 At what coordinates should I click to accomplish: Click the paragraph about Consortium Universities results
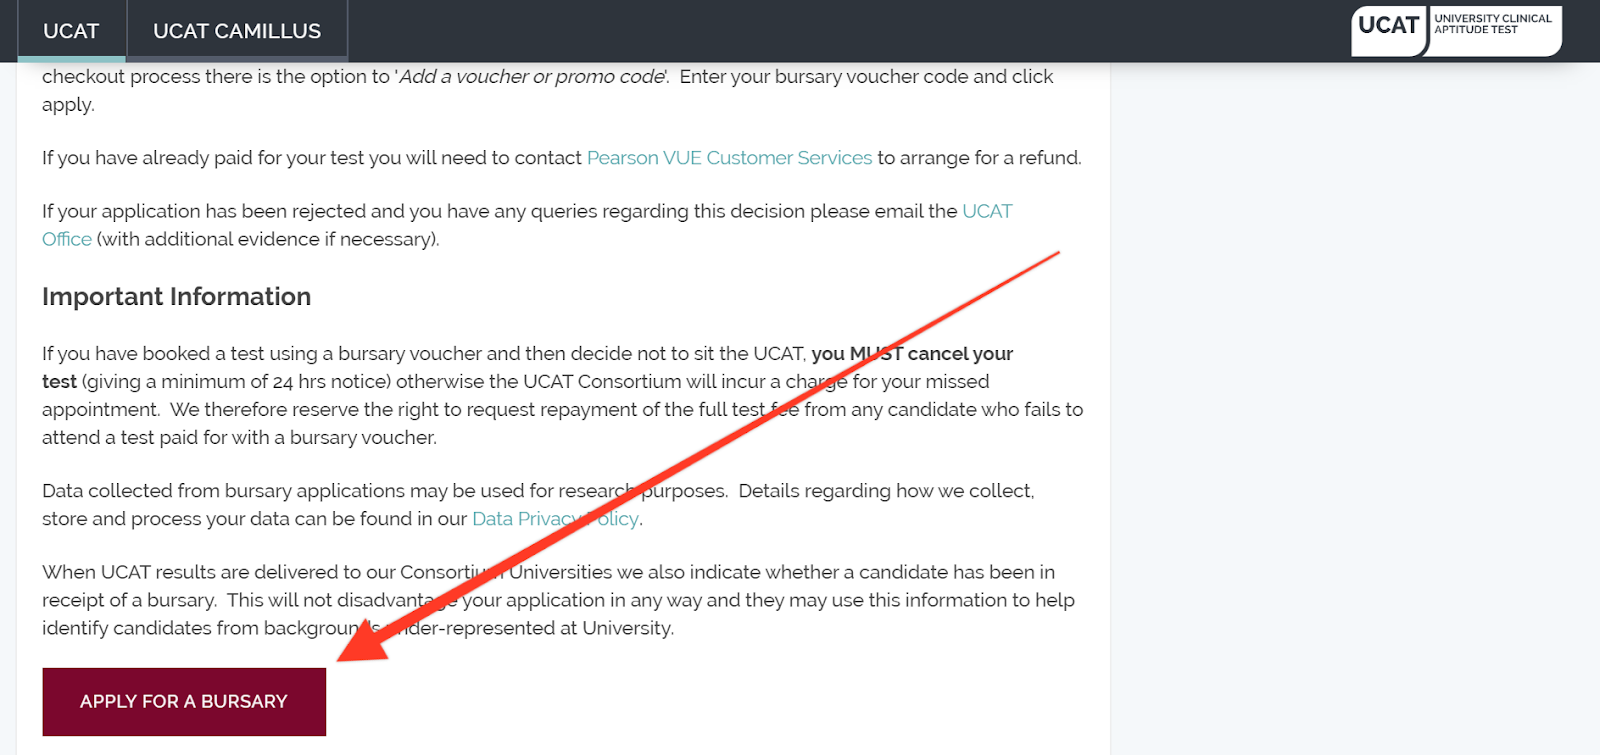click(x=558, y=600)
